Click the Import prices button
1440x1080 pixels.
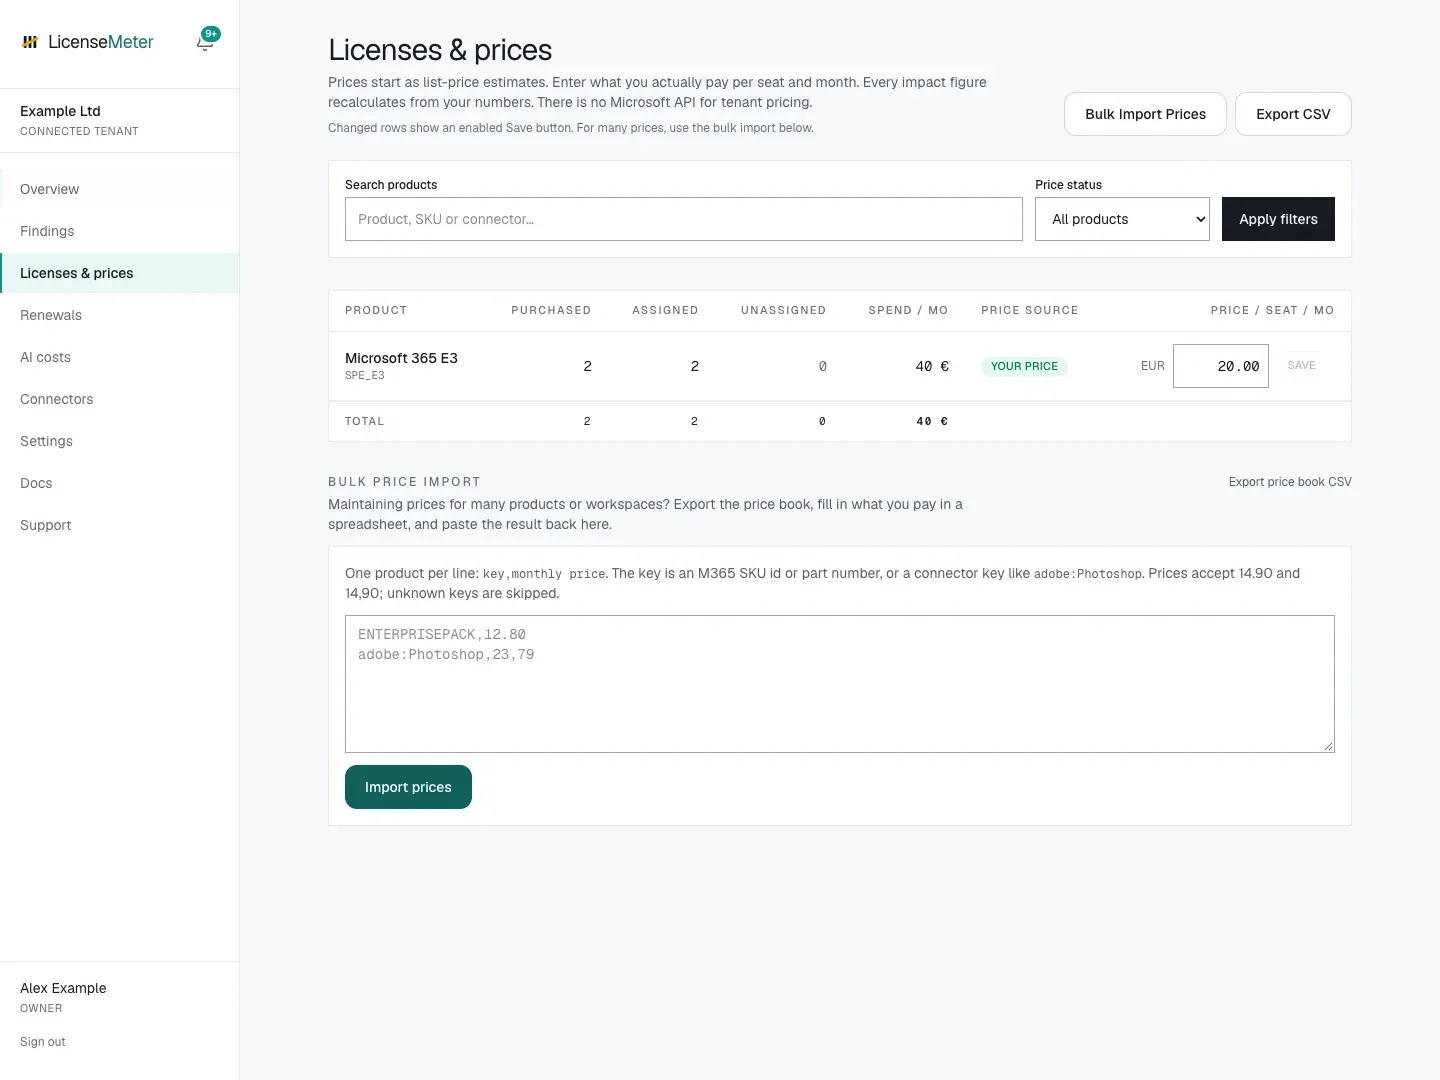408,787
